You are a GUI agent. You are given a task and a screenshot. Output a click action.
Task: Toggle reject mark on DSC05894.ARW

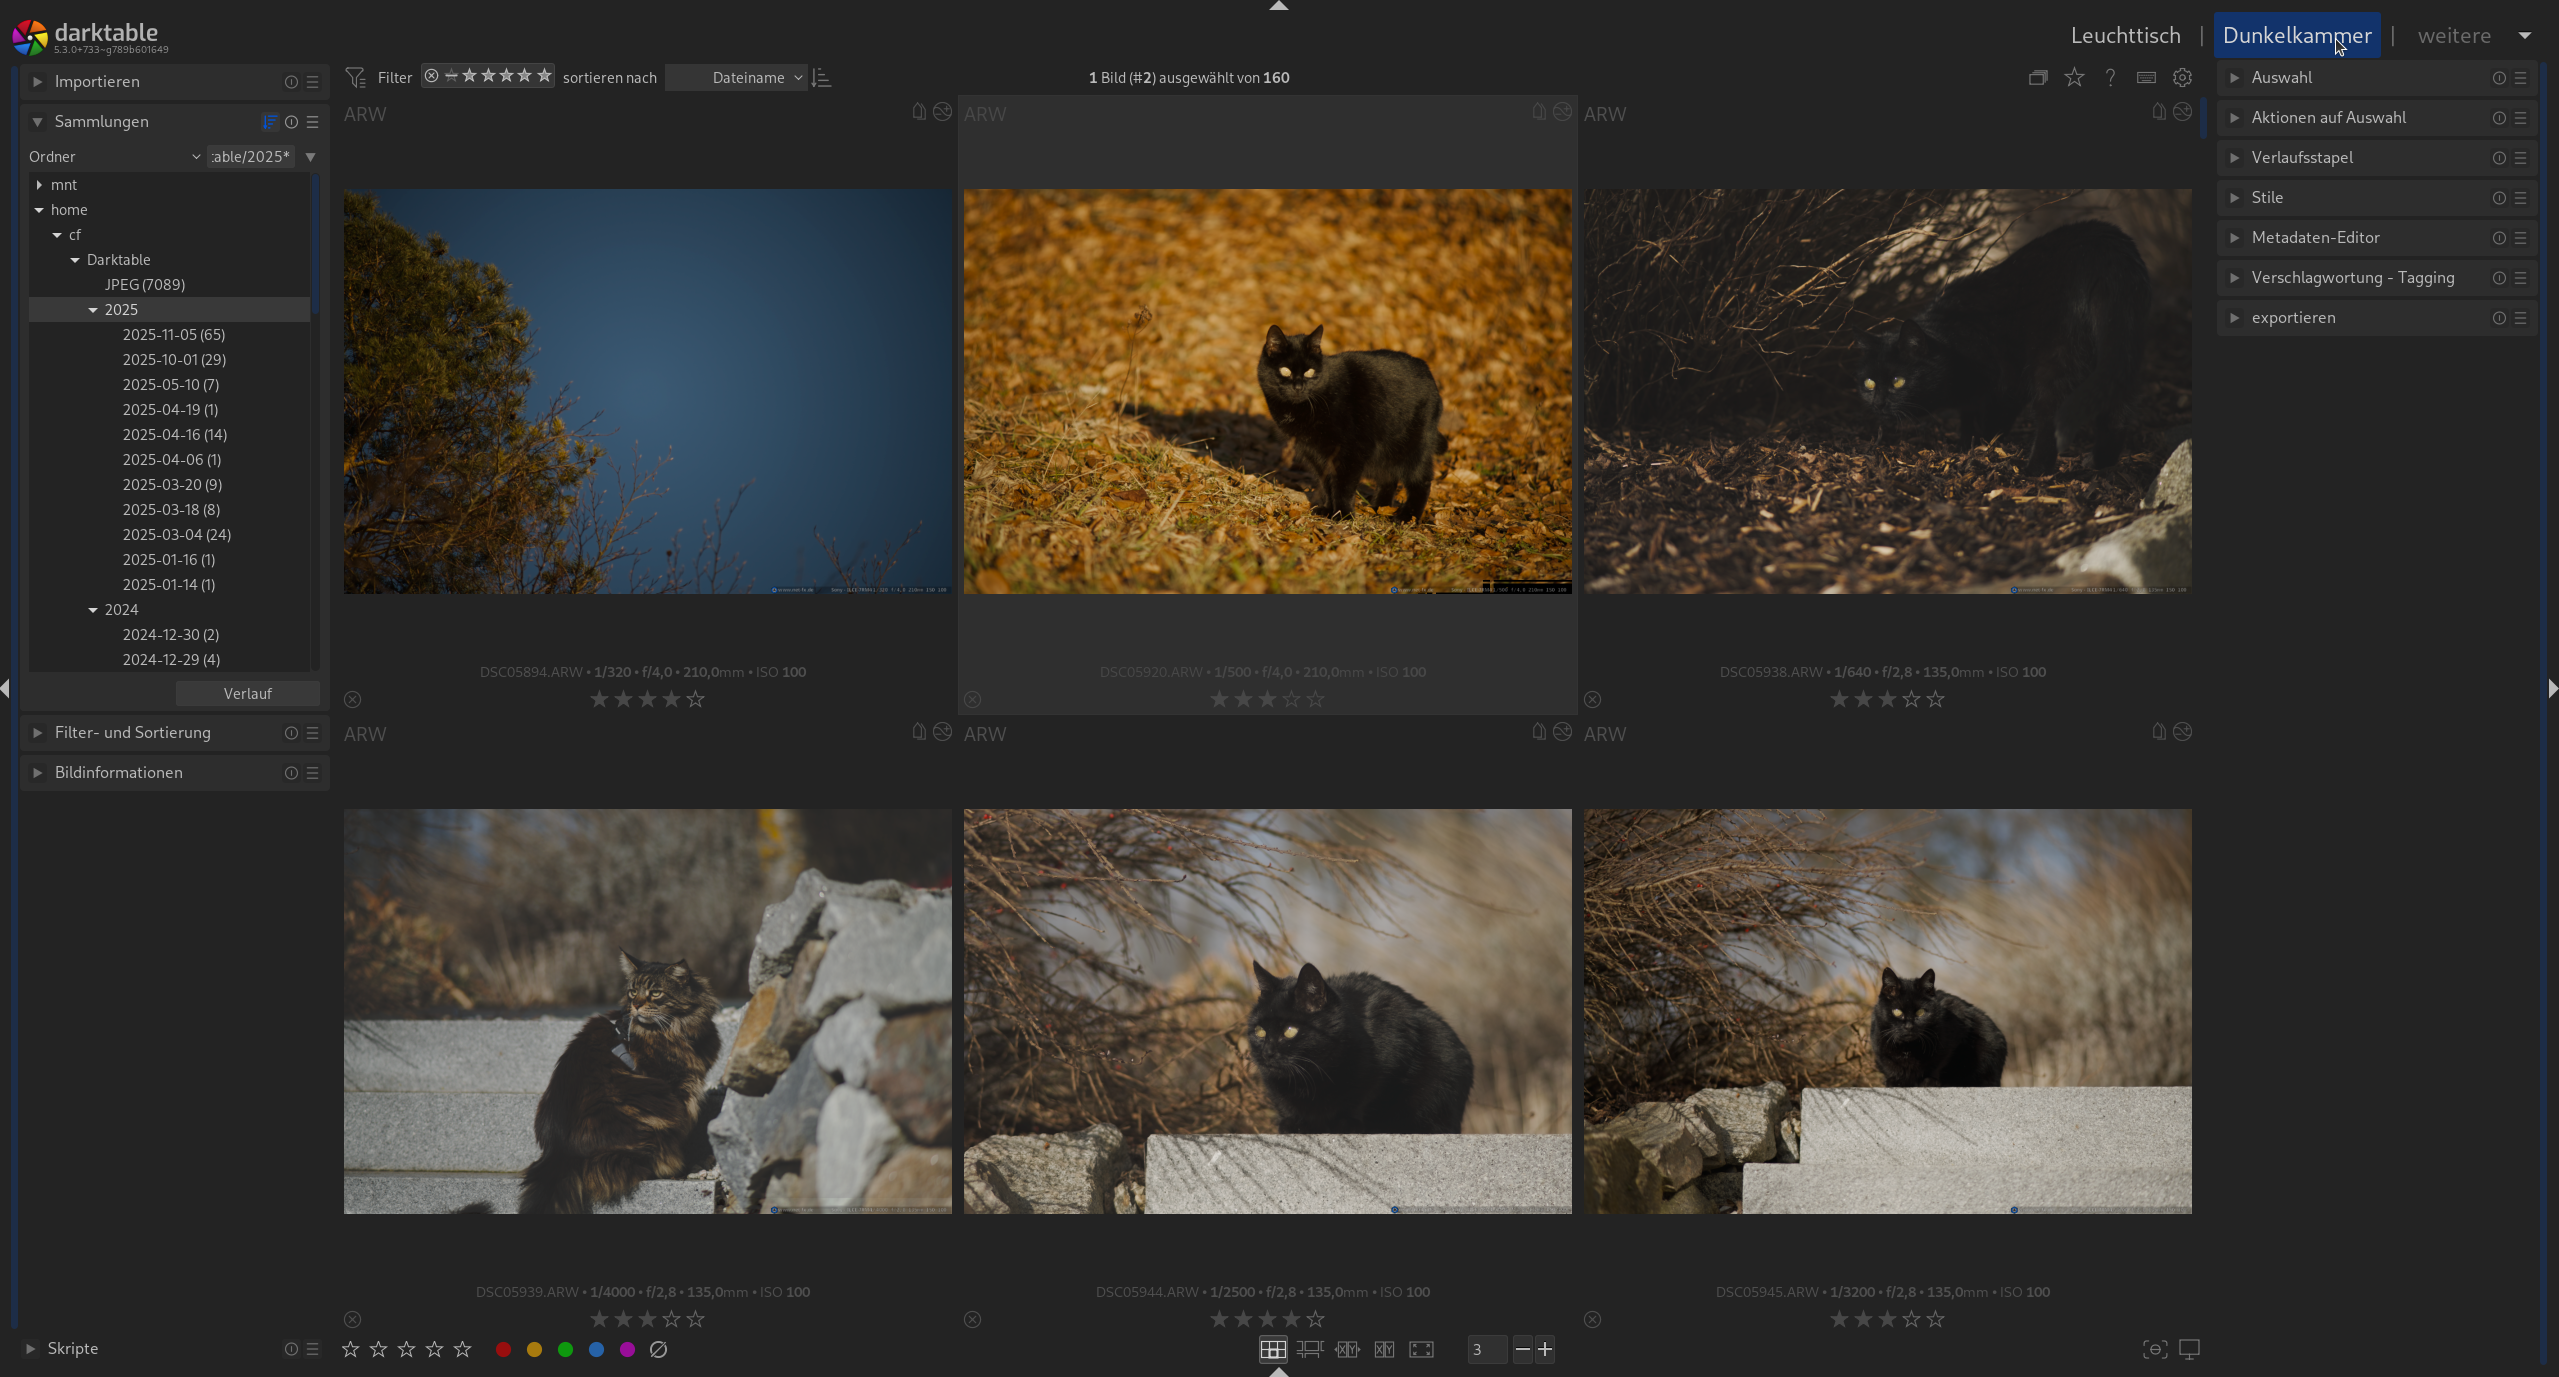coord(352,699)
